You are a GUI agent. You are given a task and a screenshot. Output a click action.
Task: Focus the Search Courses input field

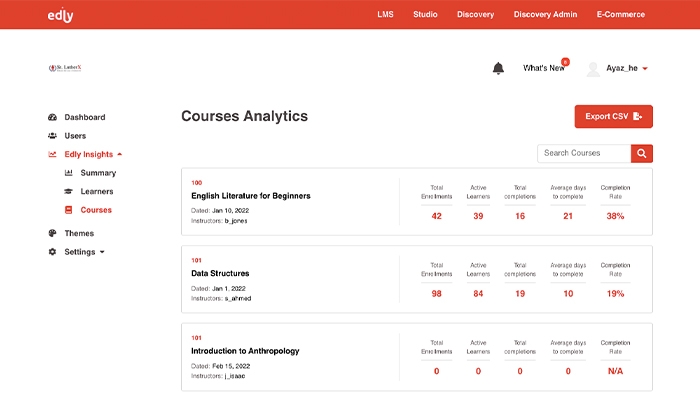(x=584, y=153)
